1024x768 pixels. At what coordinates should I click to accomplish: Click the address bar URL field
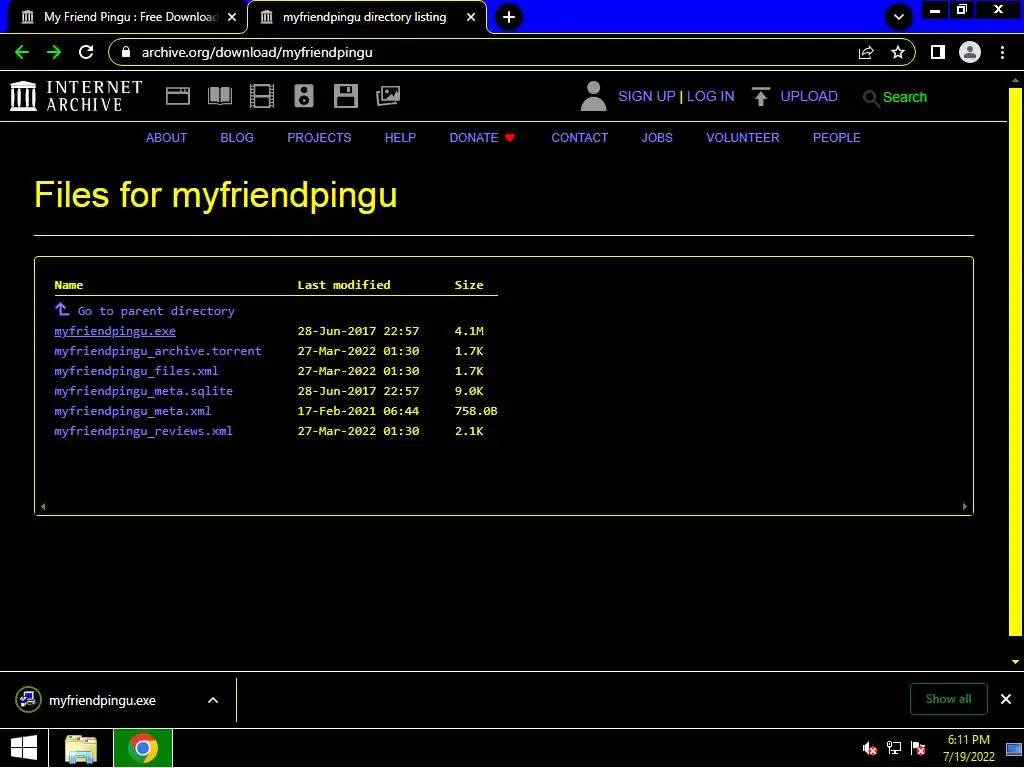[x=483, y=52]
